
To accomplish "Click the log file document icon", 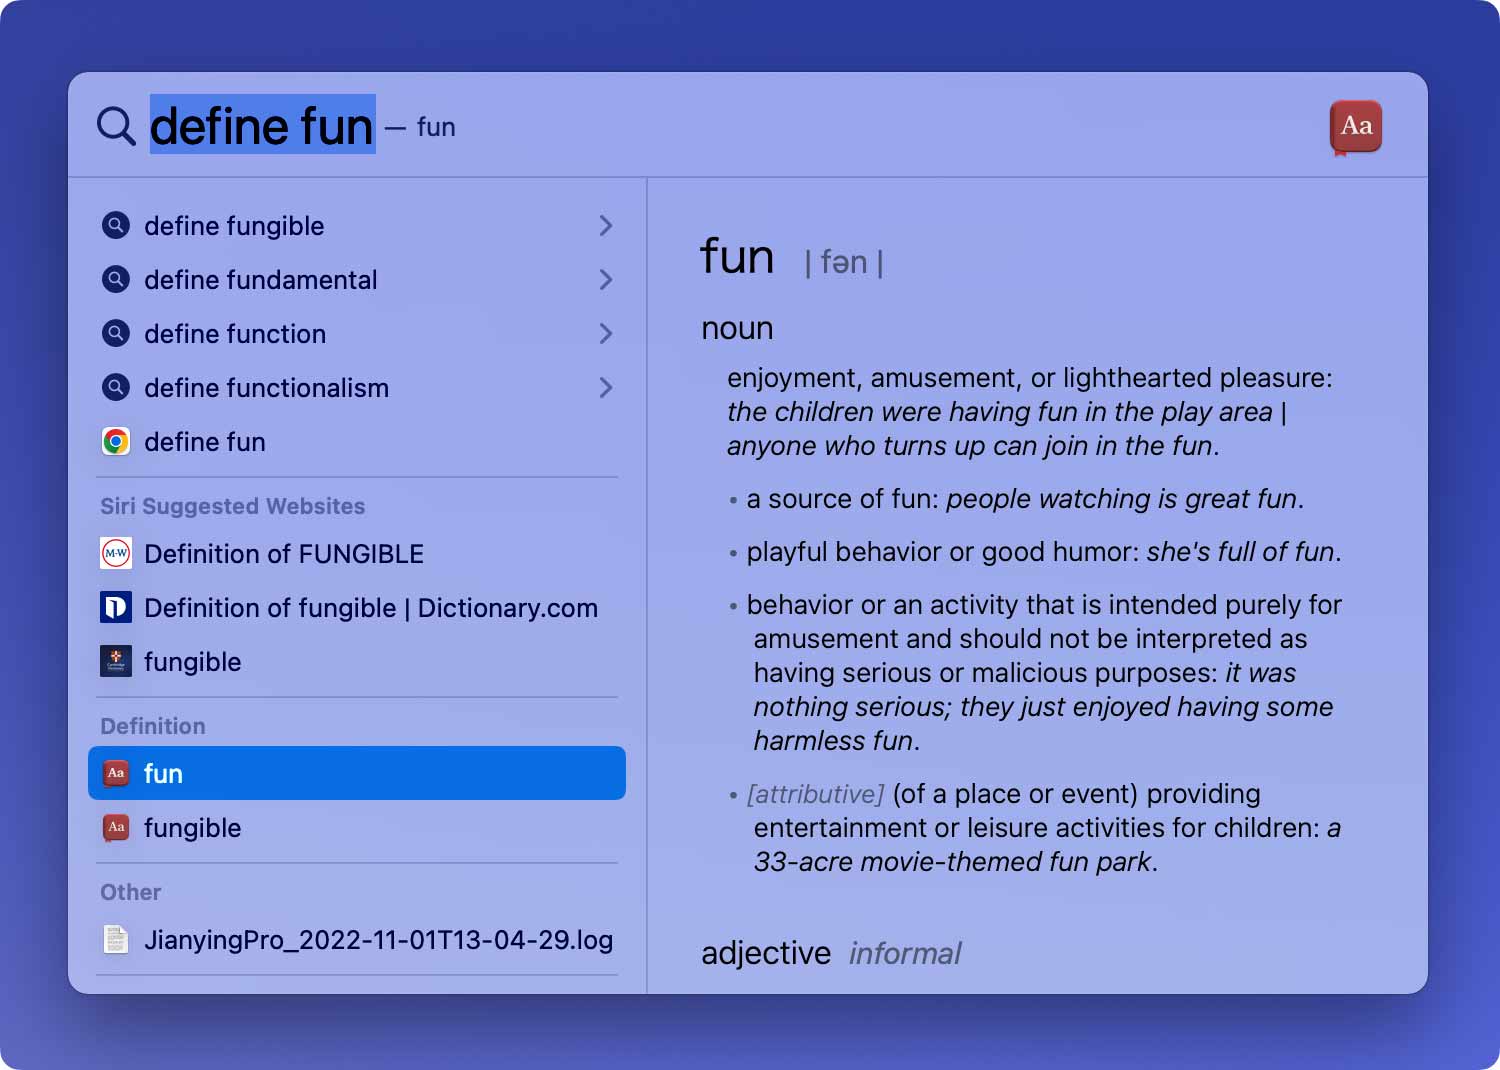I will point(116,939).
